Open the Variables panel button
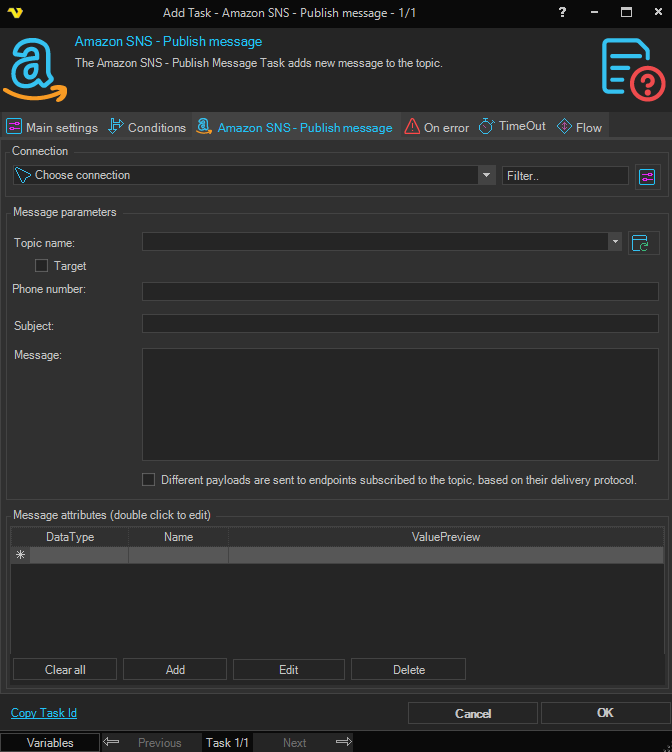The width and height of the screenshot is (672, 752). pos(50,742)
